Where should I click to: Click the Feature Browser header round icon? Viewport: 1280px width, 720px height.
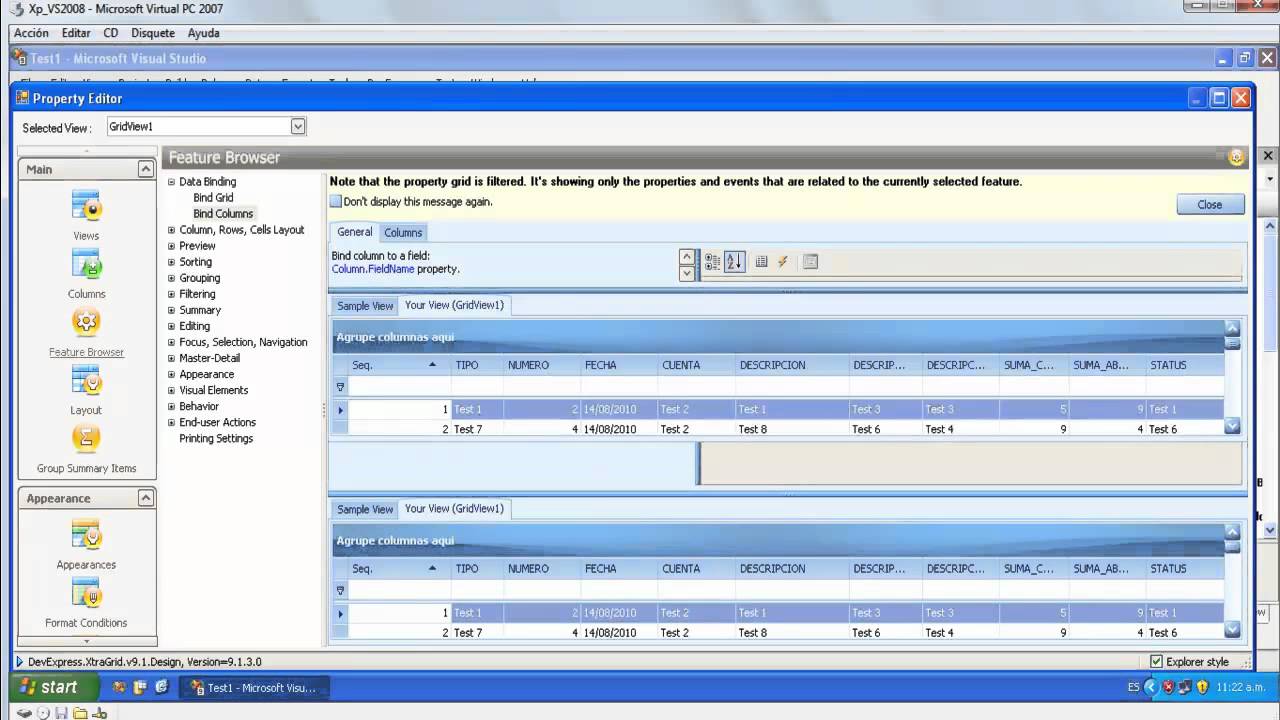click(1237, 157)
